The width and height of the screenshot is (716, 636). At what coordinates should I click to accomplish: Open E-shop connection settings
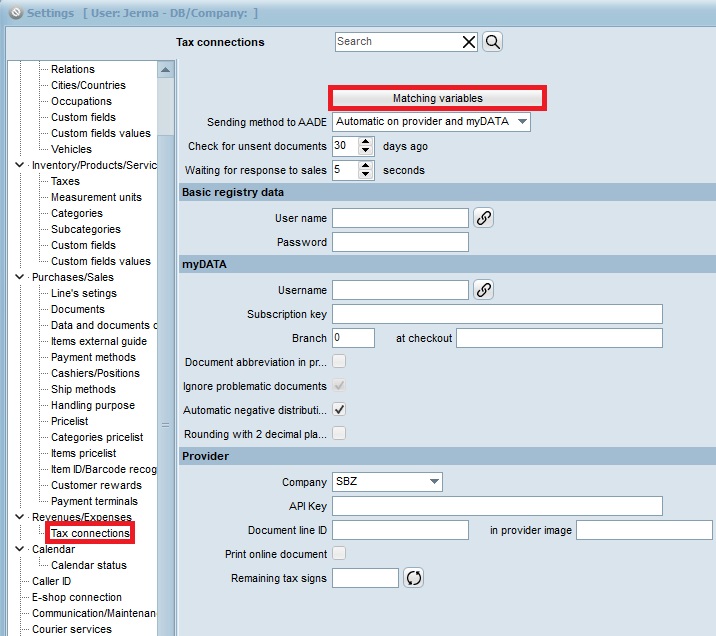(77, 597)
